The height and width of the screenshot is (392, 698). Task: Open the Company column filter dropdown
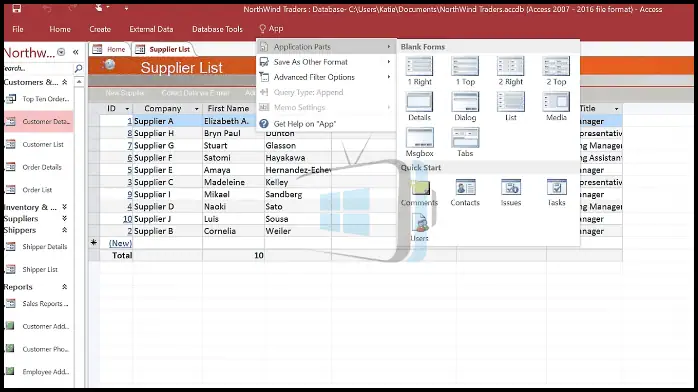pyautogui.click(x=196, y=109)
